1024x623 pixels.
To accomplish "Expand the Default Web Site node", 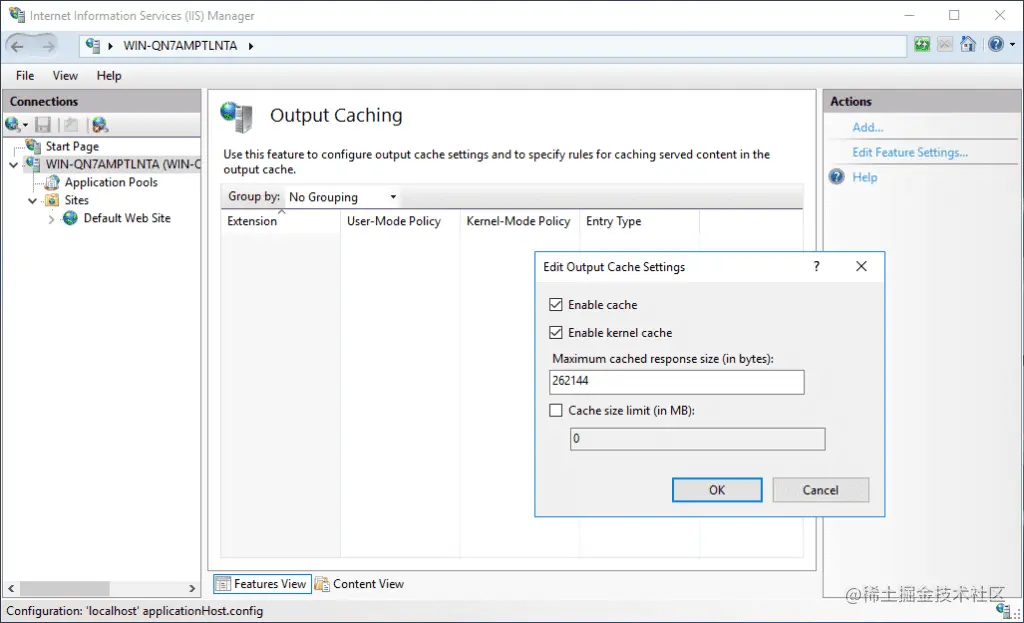I will [x=51, y=219].
